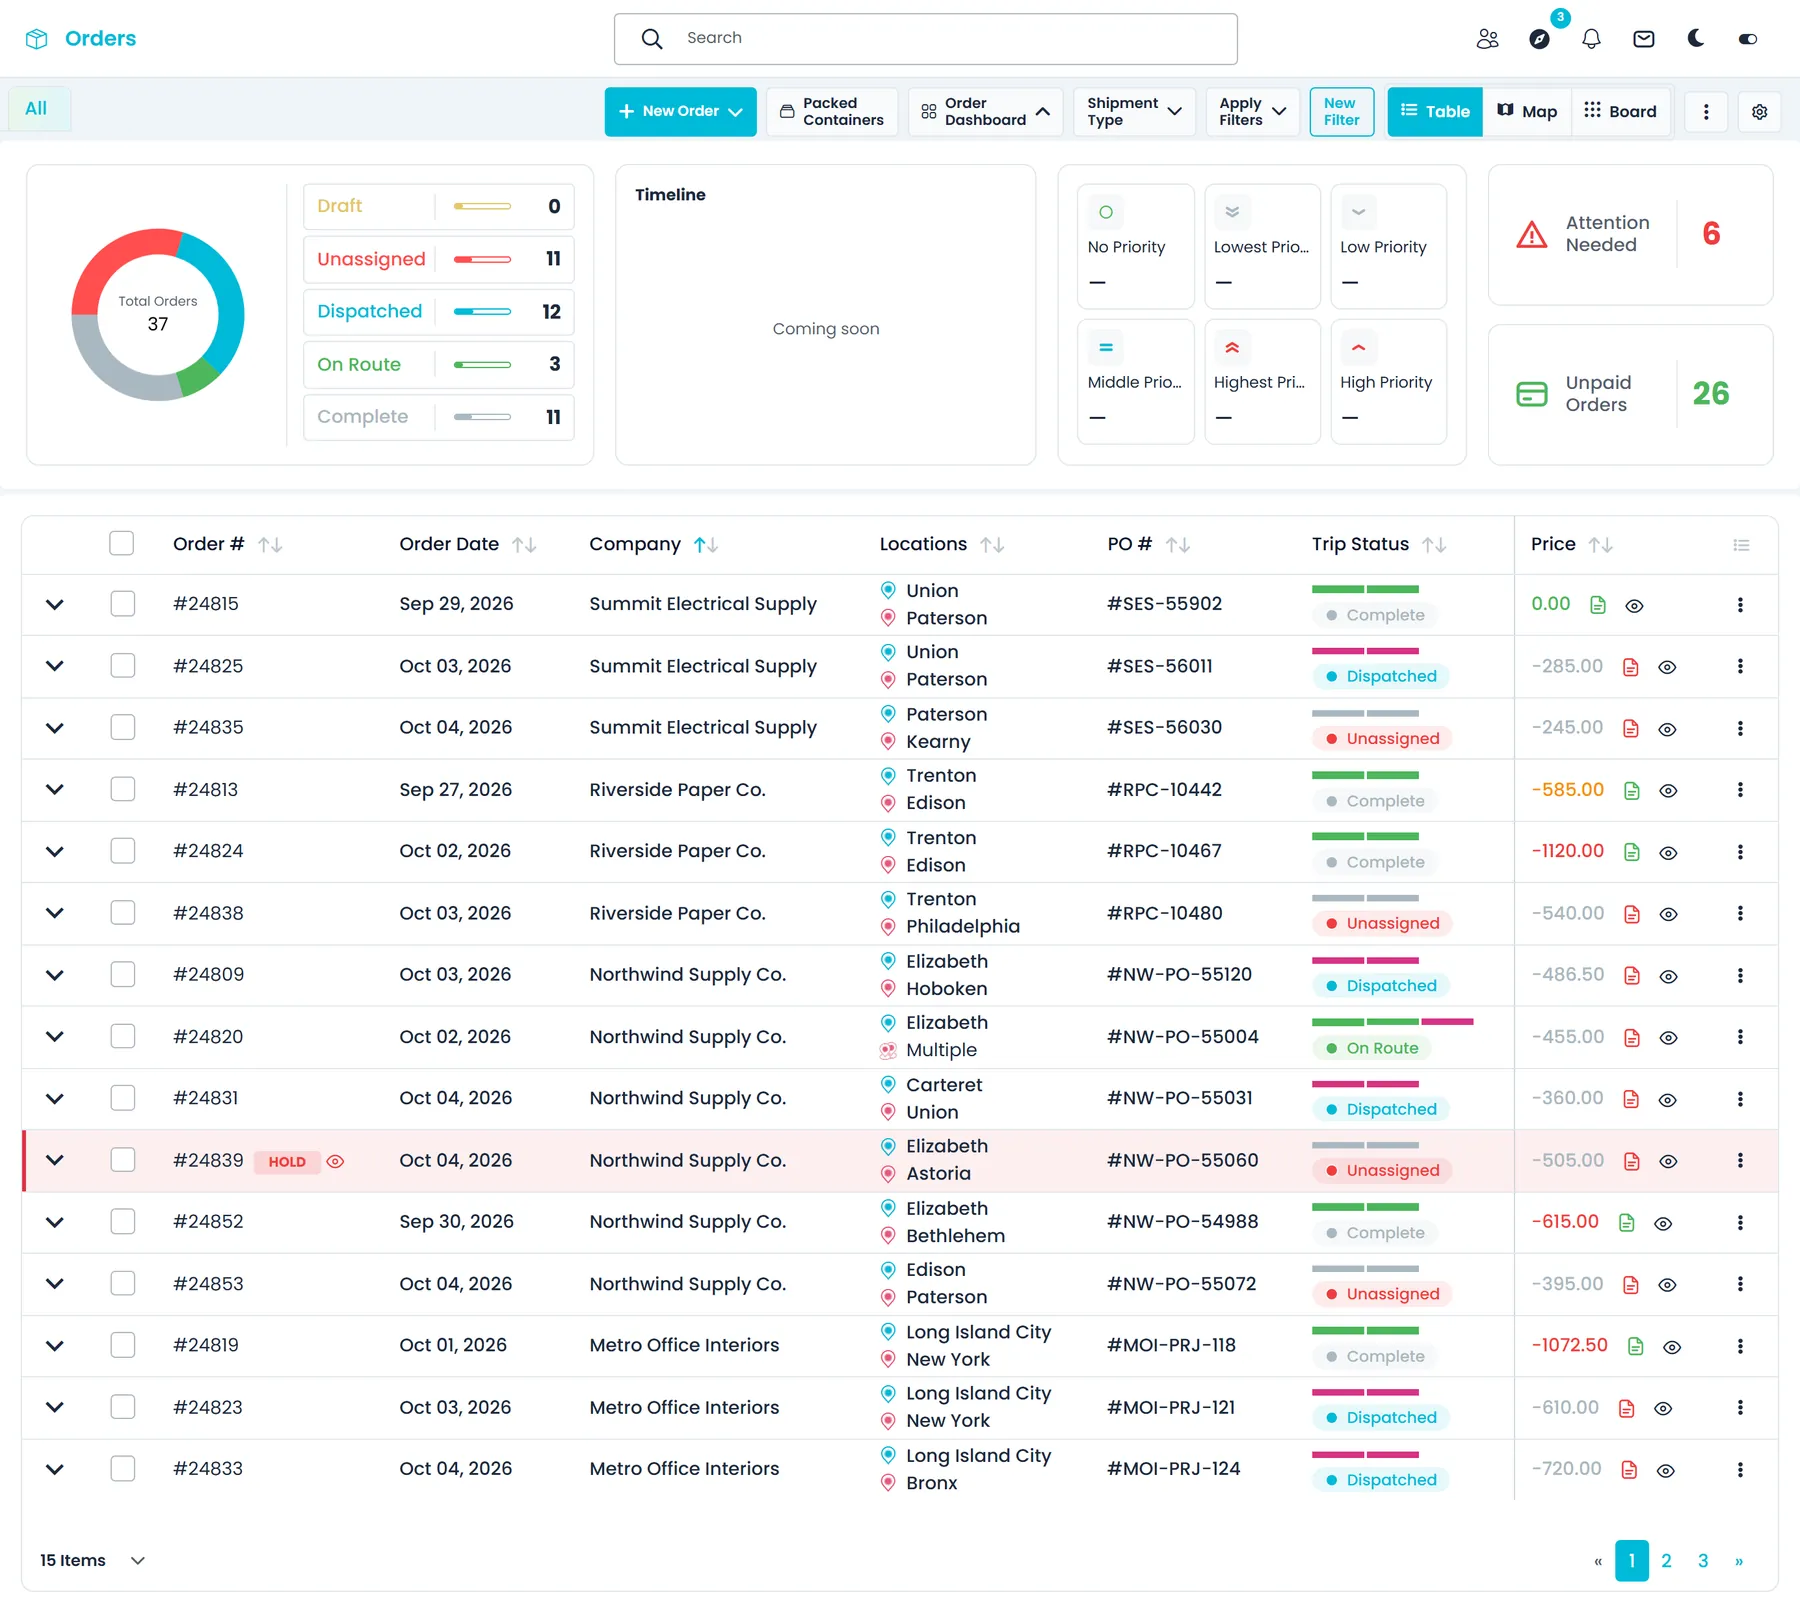Tick checkbox for order #24813

122,789
